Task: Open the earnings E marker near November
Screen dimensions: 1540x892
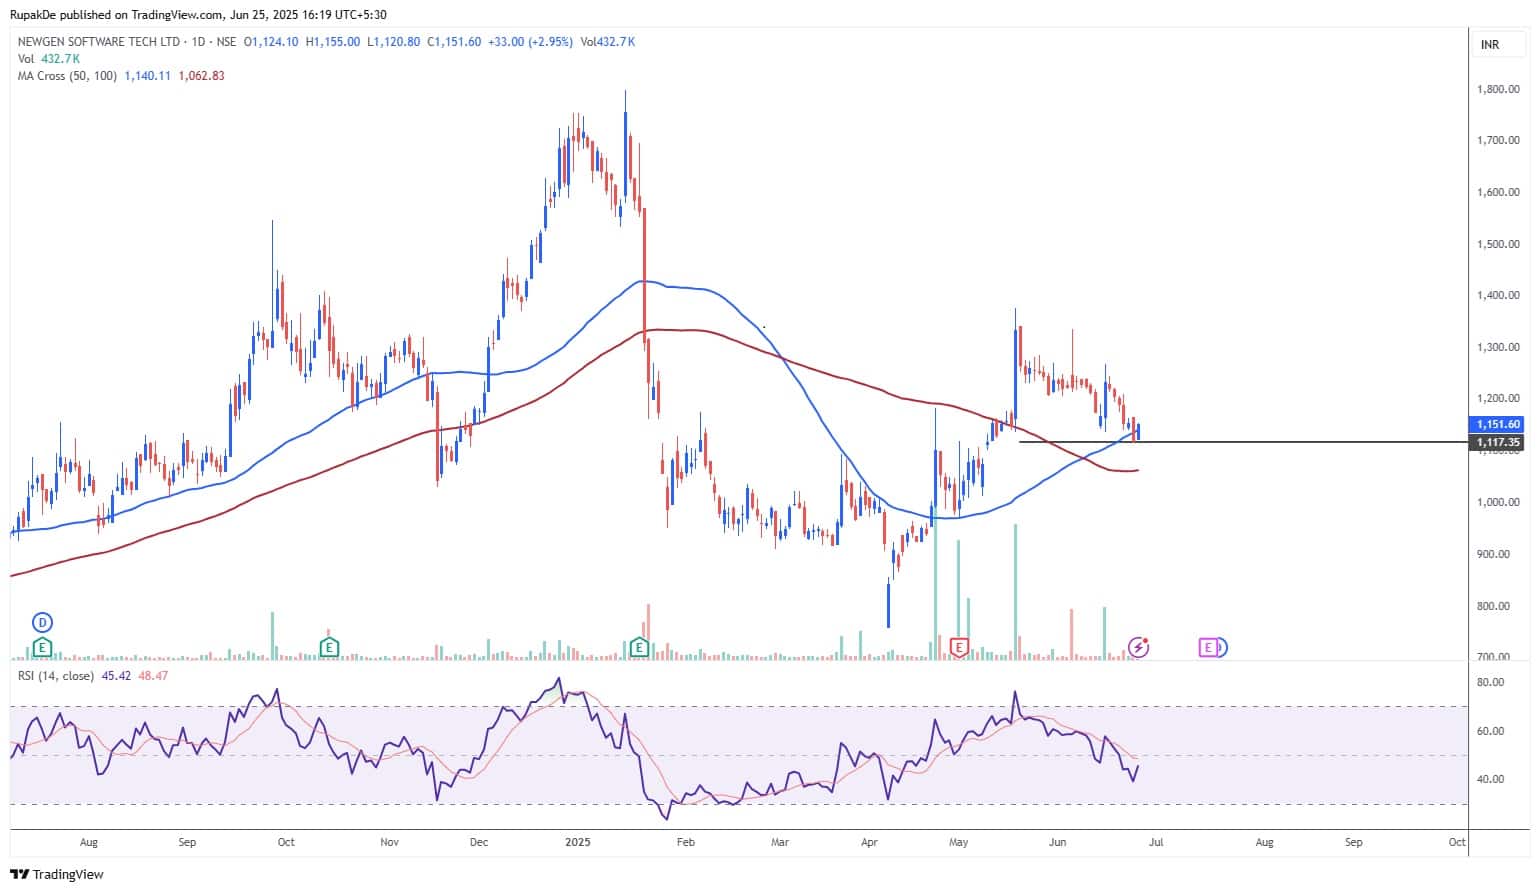Action: click(328, 648)
